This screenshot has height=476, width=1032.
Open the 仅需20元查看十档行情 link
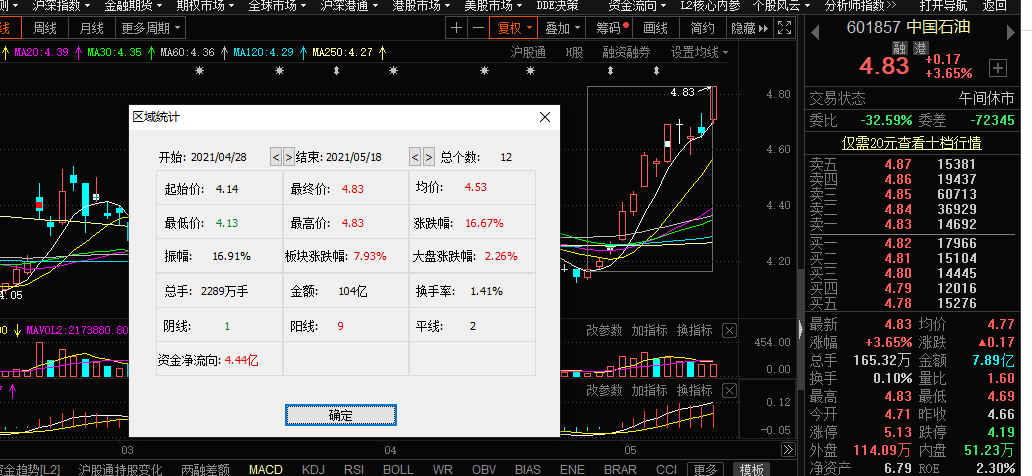pos(912,143)
